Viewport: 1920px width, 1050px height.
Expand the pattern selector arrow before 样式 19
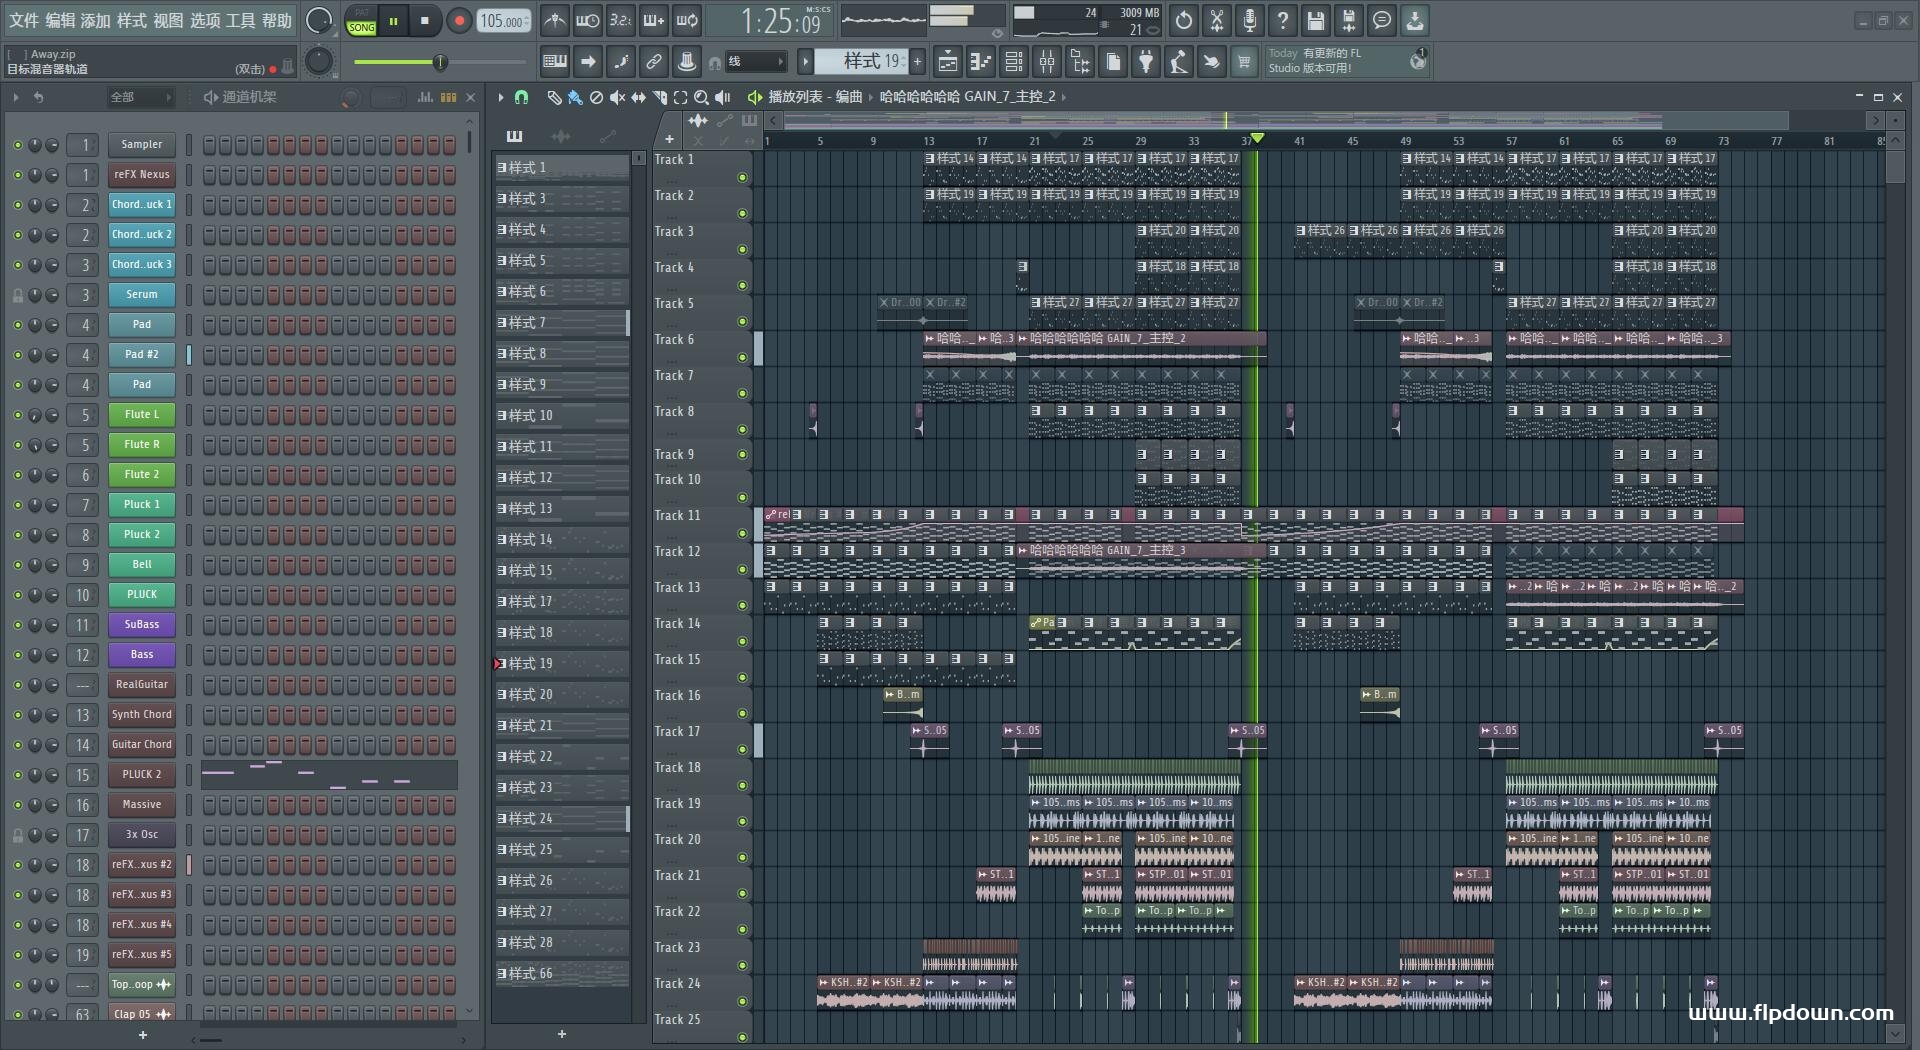(805, 62)
